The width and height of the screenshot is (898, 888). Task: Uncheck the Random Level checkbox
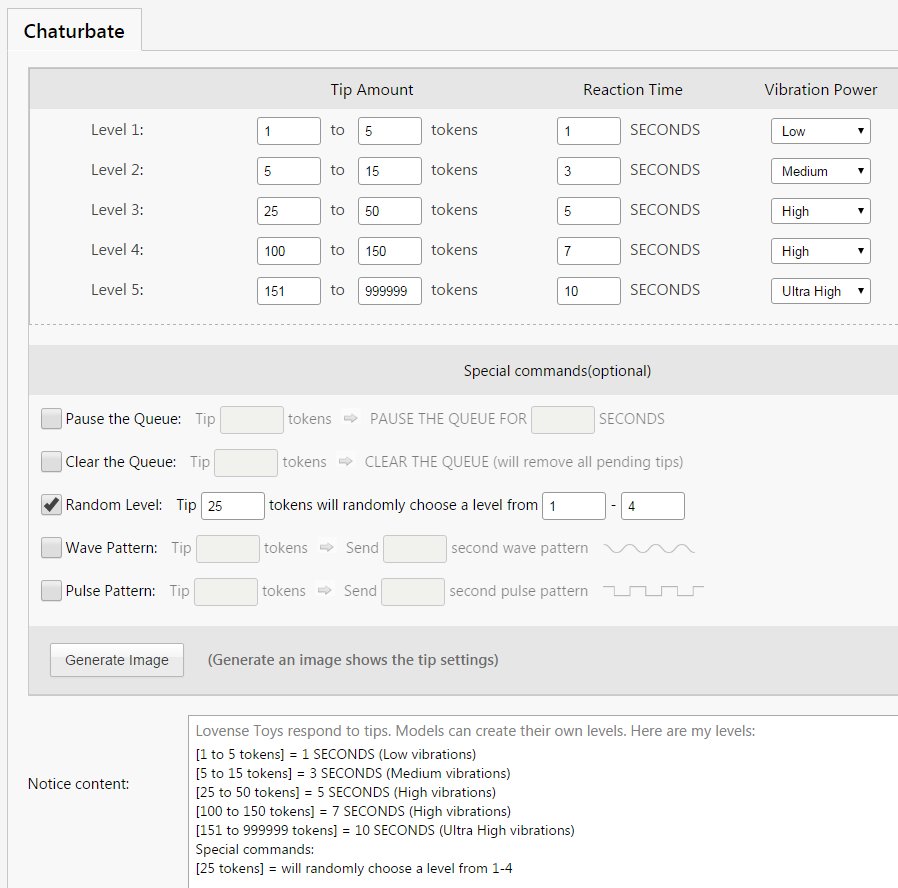(x=51, y=504)
